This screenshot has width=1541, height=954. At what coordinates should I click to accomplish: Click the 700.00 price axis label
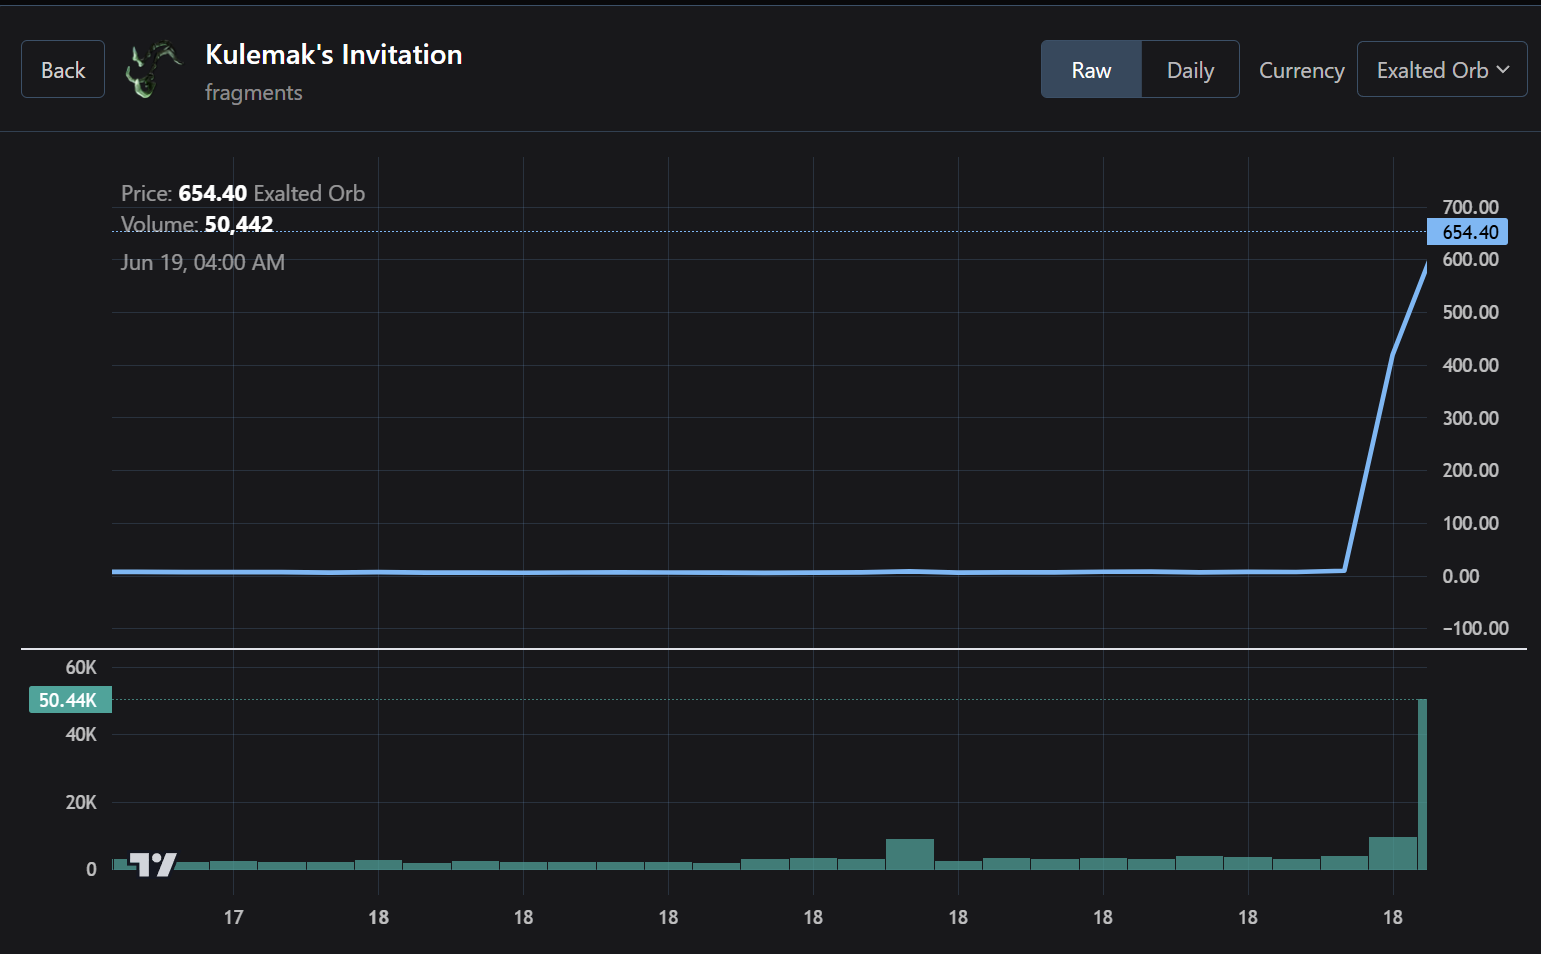coord(1470,207)
